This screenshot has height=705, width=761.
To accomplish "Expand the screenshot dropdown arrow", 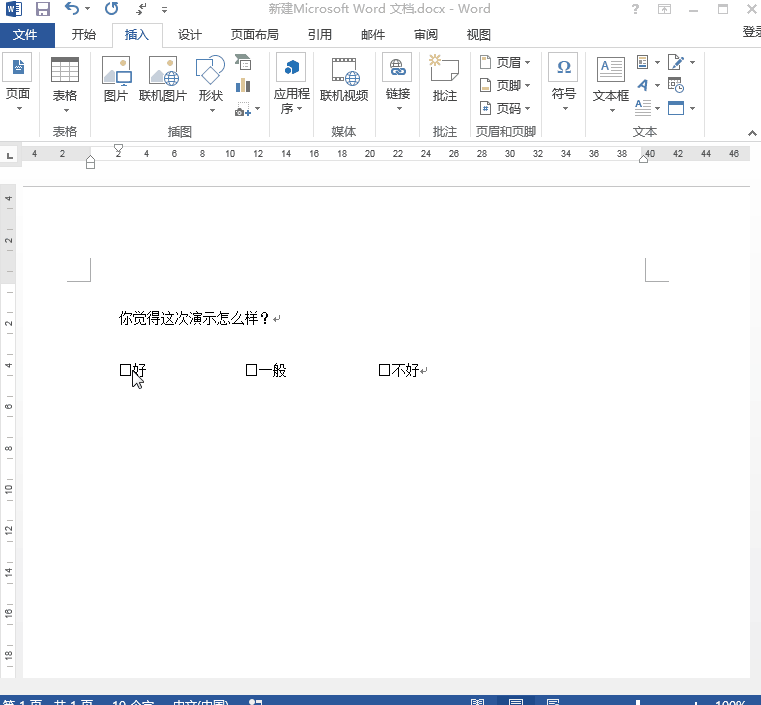I will [x=257, y=109].
